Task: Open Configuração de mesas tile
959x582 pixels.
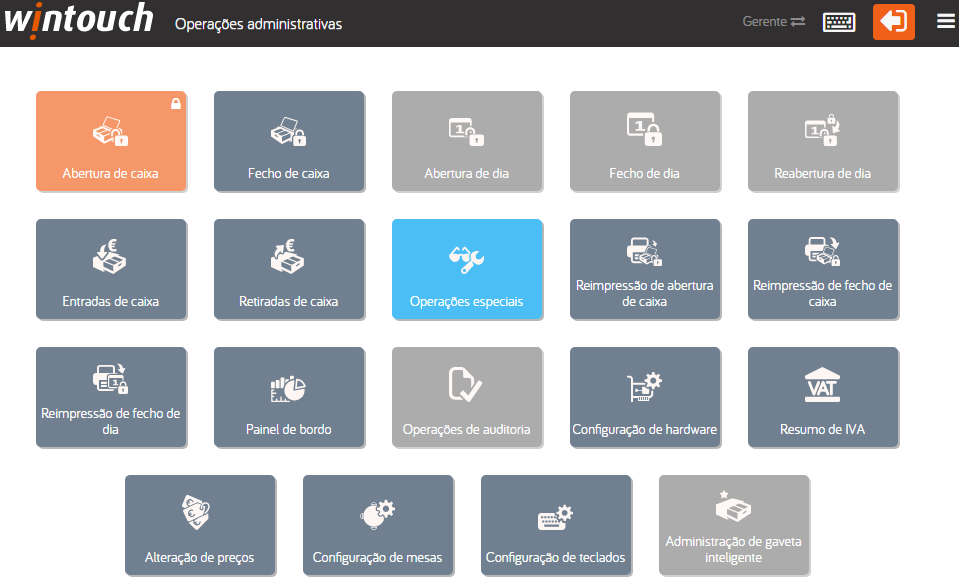Action: (378, 525)
